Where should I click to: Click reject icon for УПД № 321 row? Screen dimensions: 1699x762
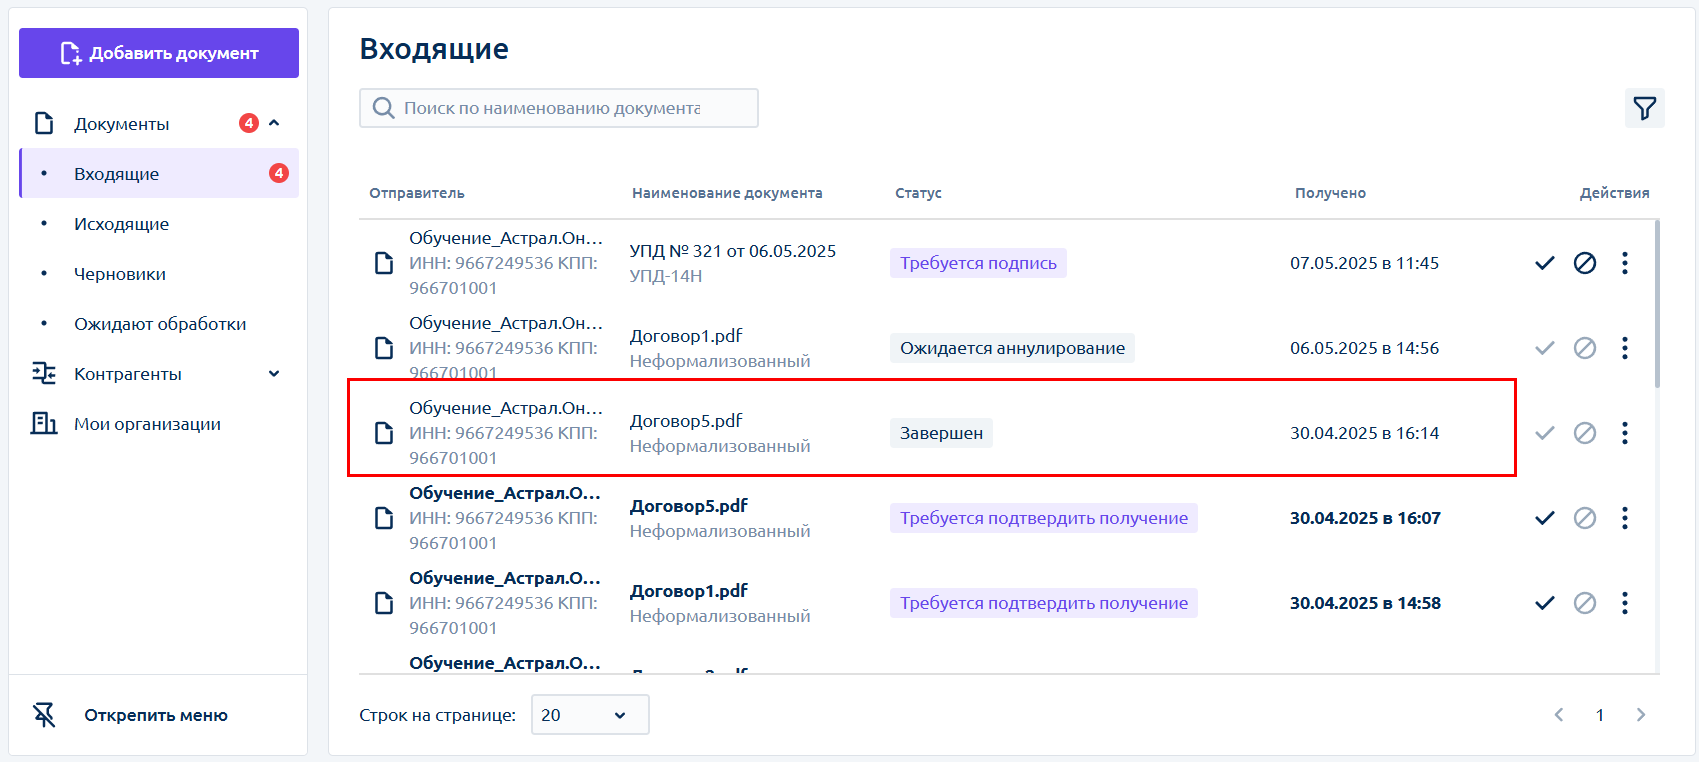coord(1584,263)
